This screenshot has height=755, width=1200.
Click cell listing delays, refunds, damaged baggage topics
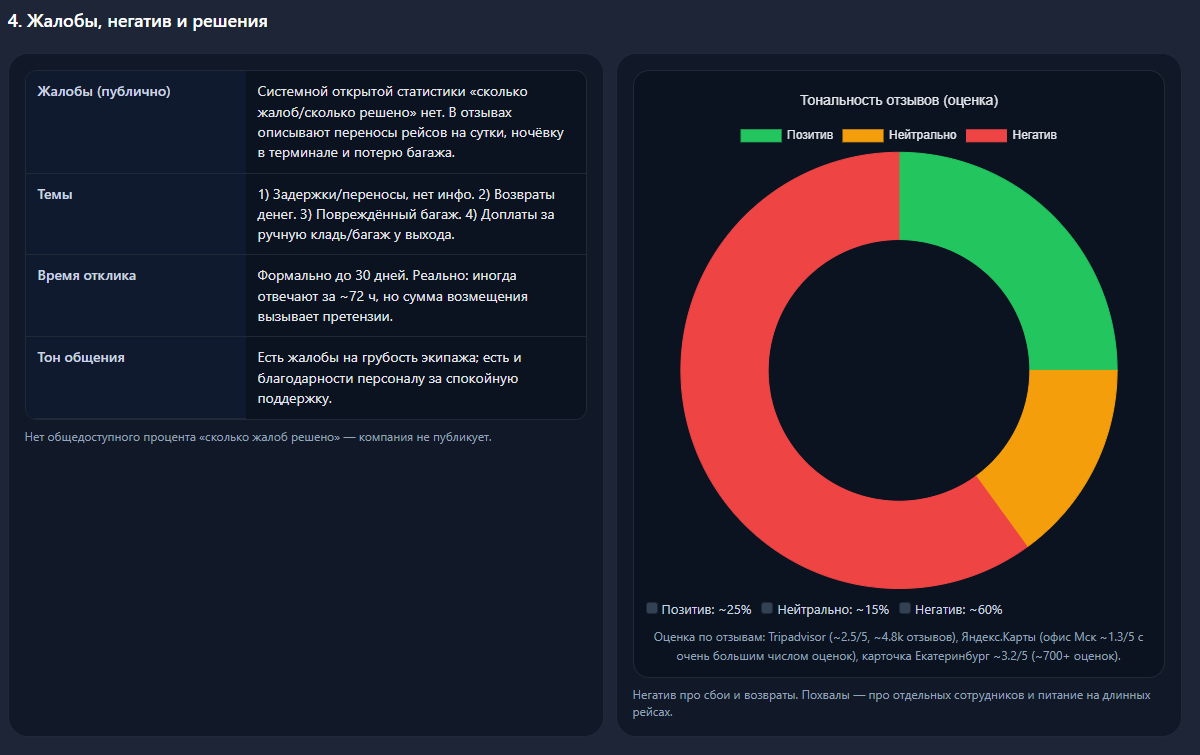(406, 214)
